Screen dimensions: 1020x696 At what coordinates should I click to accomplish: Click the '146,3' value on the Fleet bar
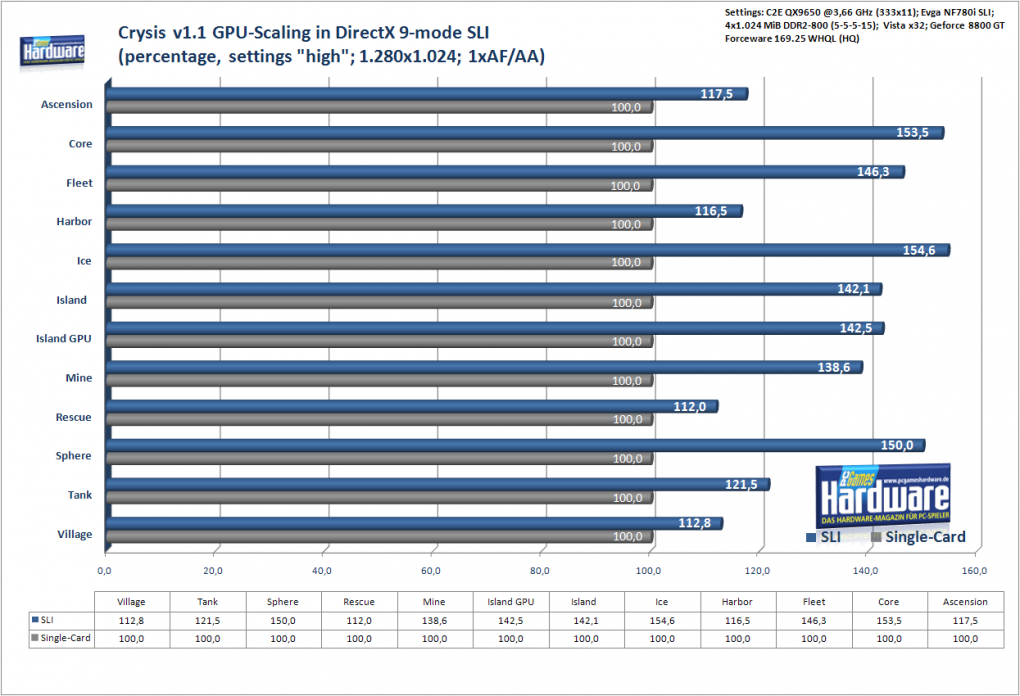point(873,172)
